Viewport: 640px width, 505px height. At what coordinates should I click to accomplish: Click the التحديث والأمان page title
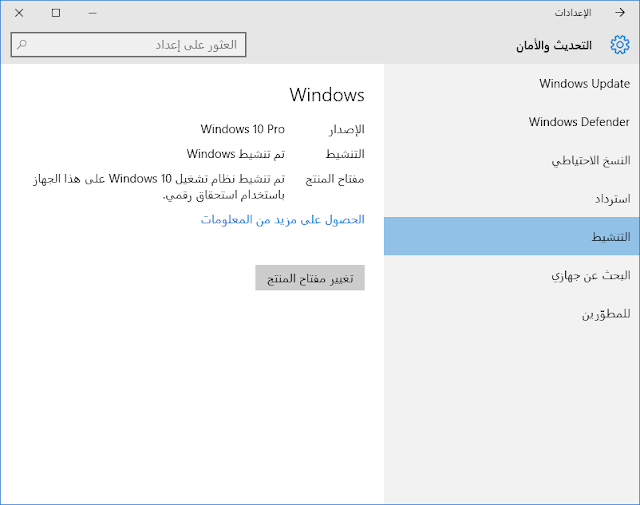click(x=554, y=45)
